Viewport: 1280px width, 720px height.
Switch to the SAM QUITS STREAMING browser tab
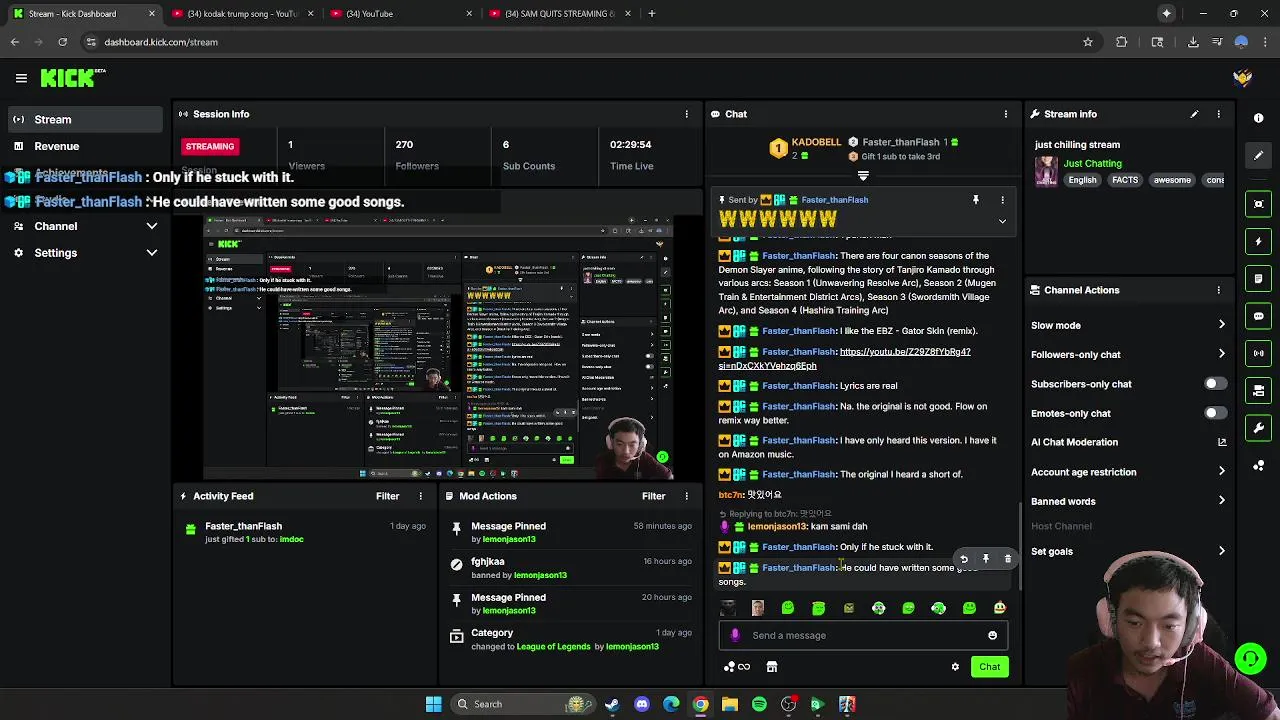pos(558,14)
